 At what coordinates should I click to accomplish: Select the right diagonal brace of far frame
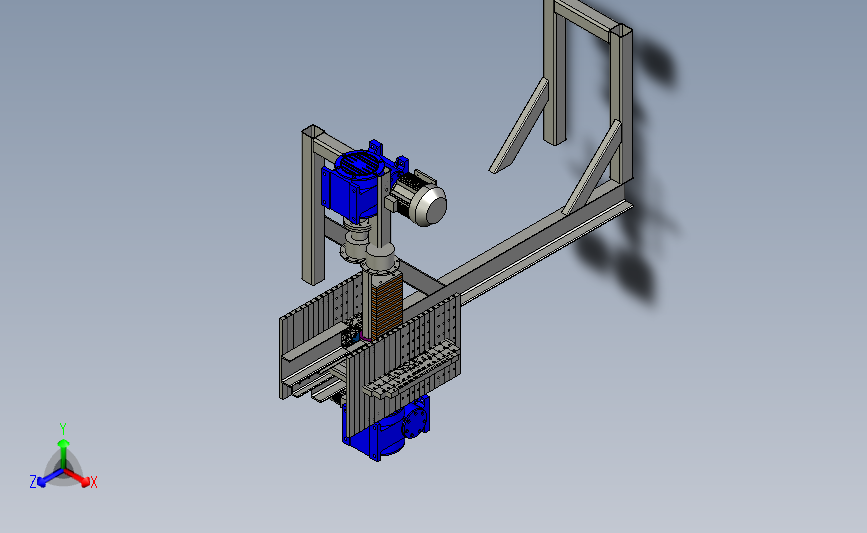click(593, 167)
